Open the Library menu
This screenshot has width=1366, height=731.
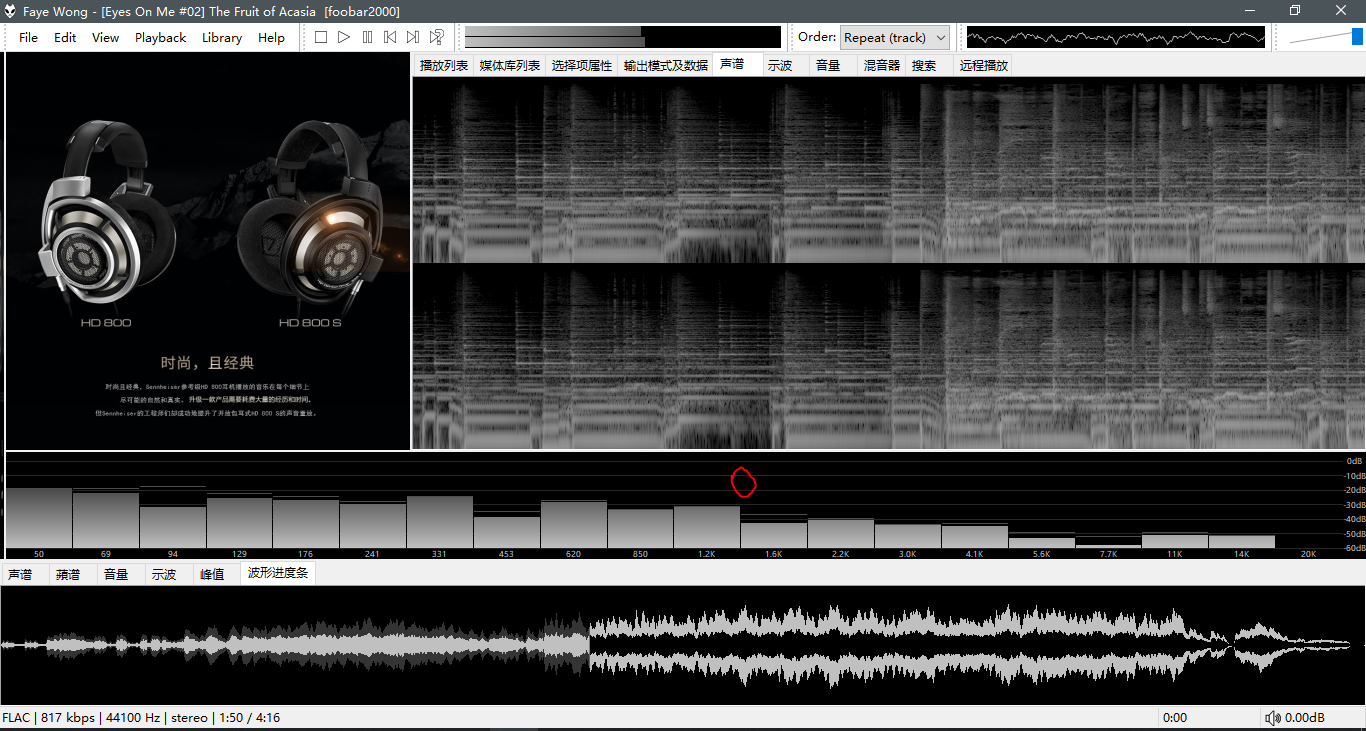(221, 37)
